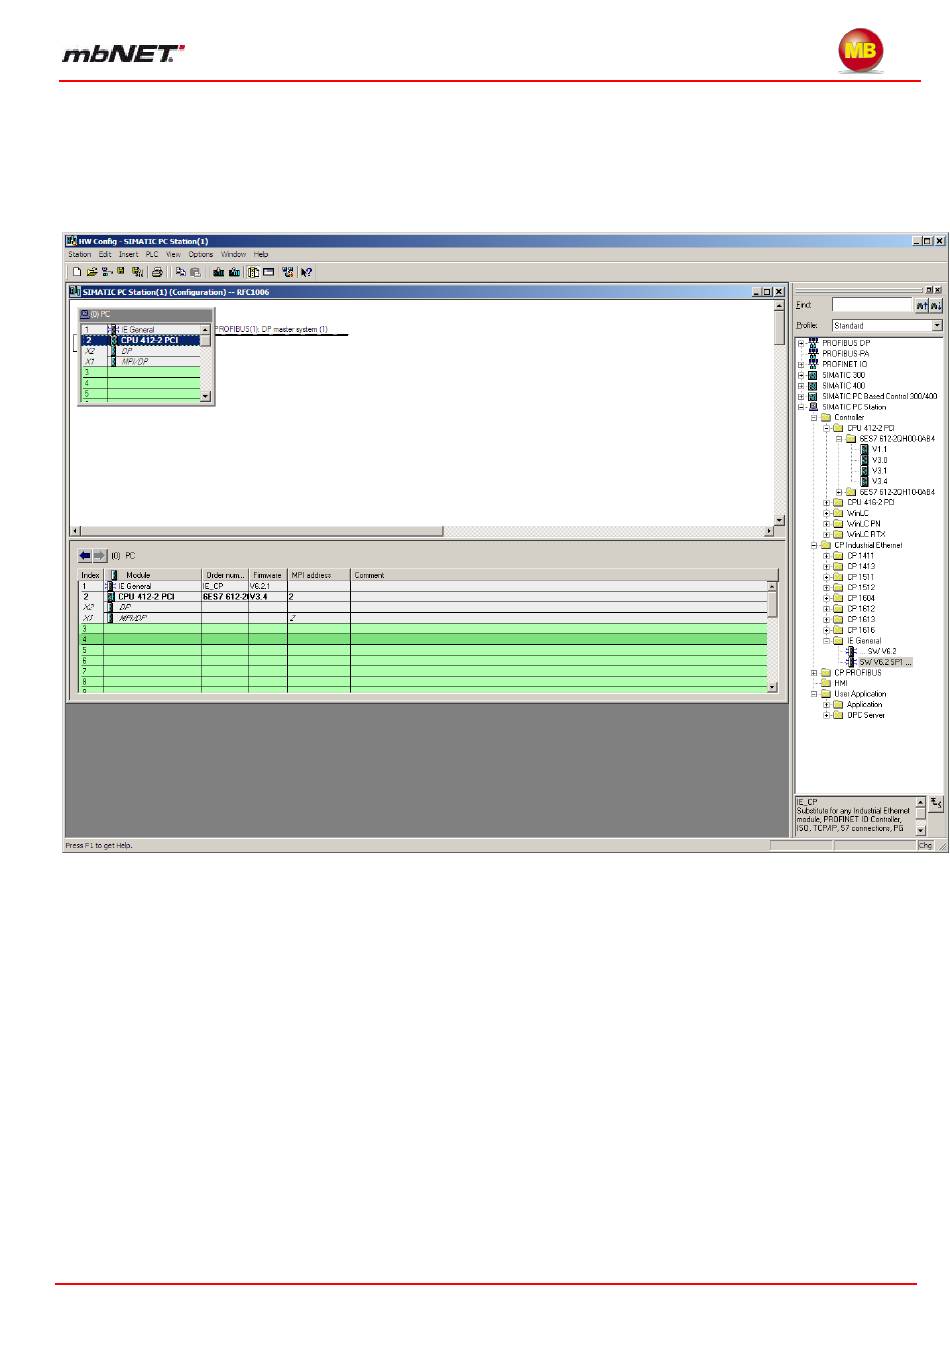950x1359 pixels.
Task: Open the Help menu
Action: click(x=261, y=255)
